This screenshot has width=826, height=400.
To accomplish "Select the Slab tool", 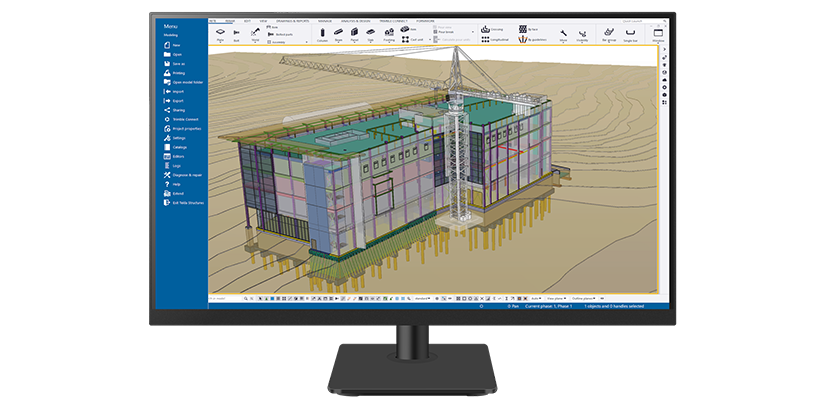I will tap(370, 34).
